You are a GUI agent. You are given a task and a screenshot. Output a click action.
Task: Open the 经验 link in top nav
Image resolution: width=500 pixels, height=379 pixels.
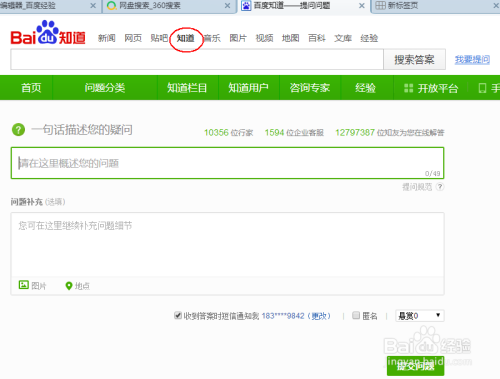point(369,38)
